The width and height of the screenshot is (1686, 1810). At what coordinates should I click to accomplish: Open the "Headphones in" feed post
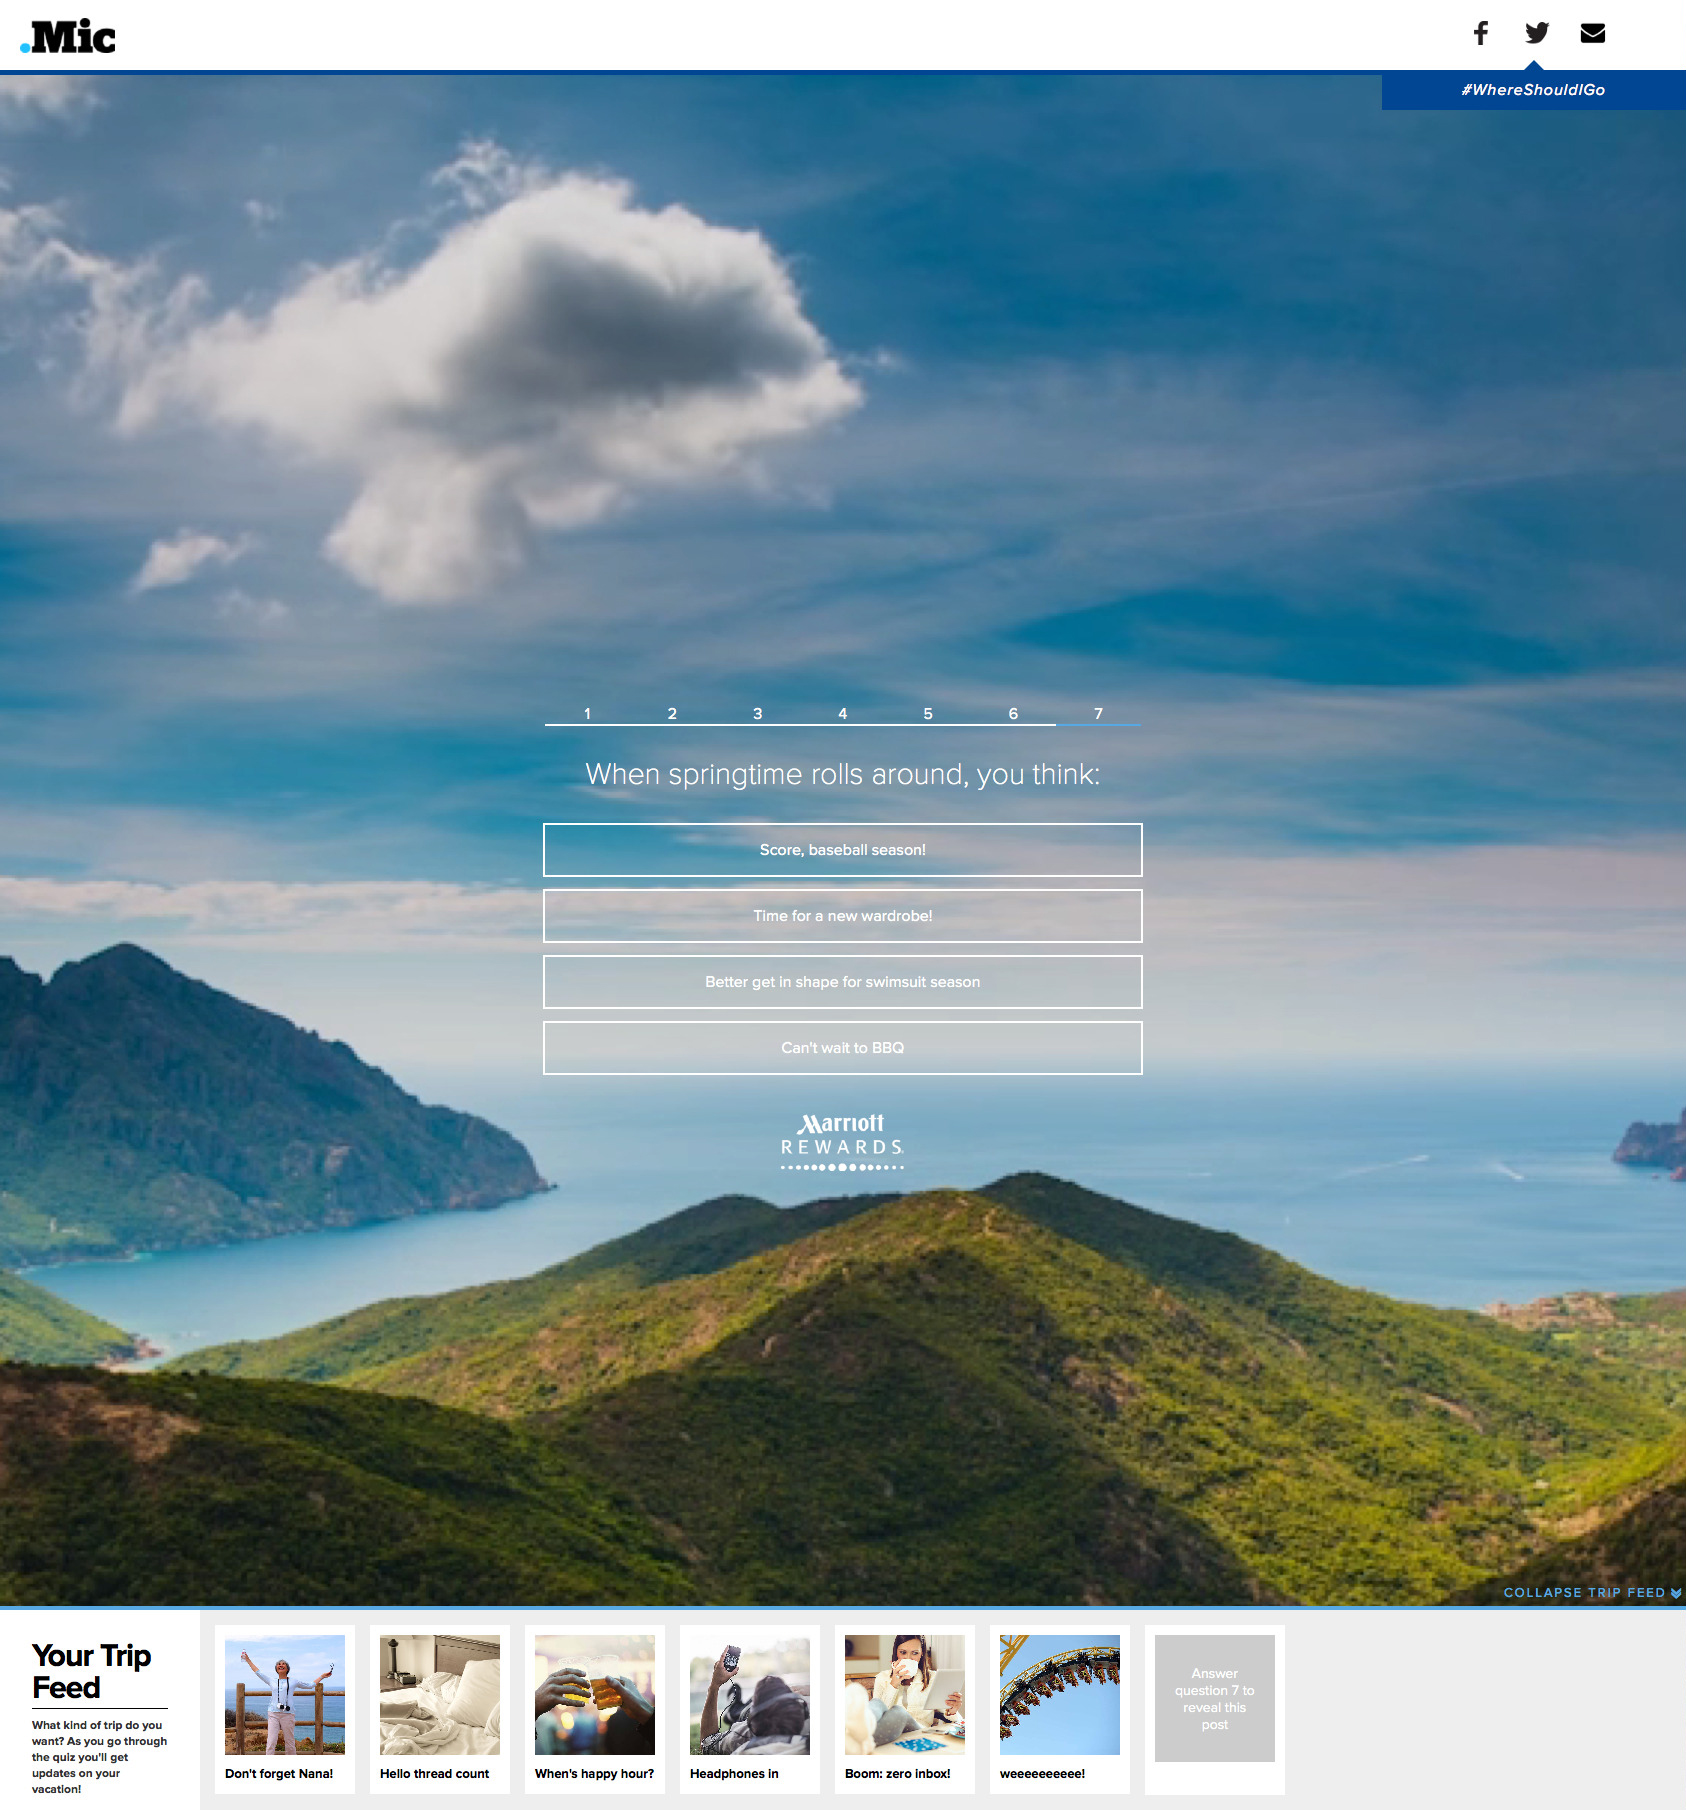tap(750, 1695)
